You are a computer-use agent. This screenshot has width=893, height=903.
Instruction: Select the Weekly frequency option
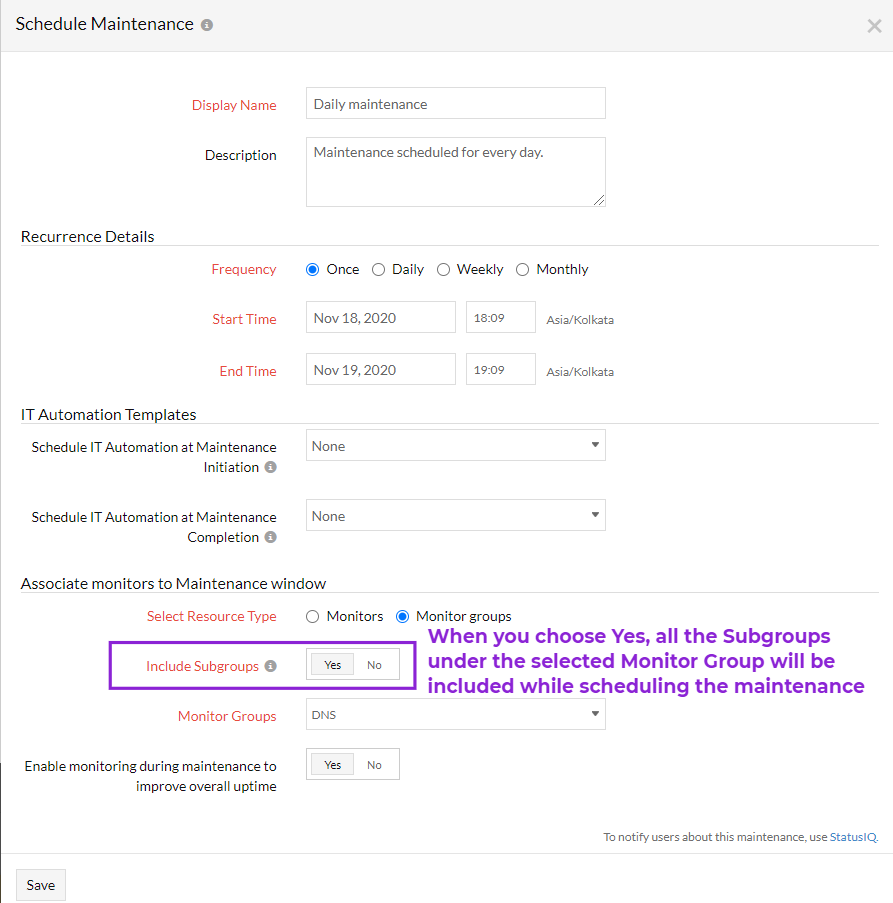[444, 269]
